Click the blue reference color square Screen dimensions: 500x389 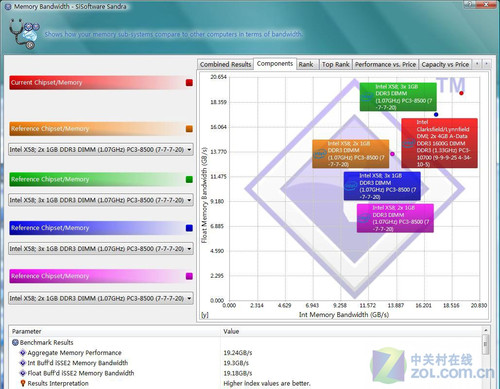tap(189, 228)
